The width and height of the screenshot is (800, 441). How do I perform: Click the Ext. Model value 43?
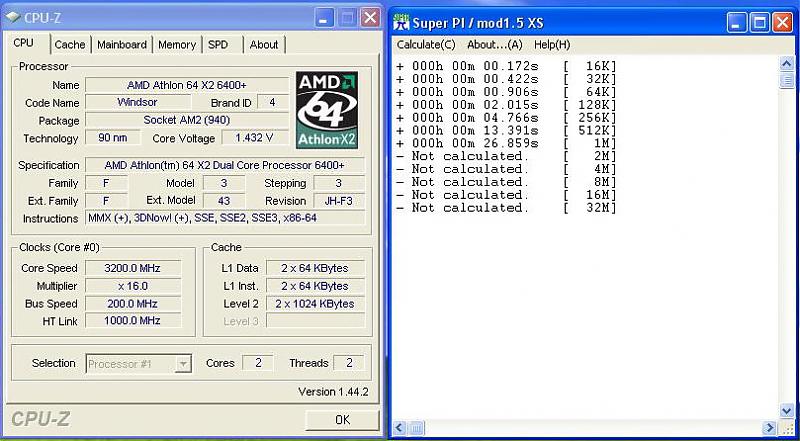(223, 201)
